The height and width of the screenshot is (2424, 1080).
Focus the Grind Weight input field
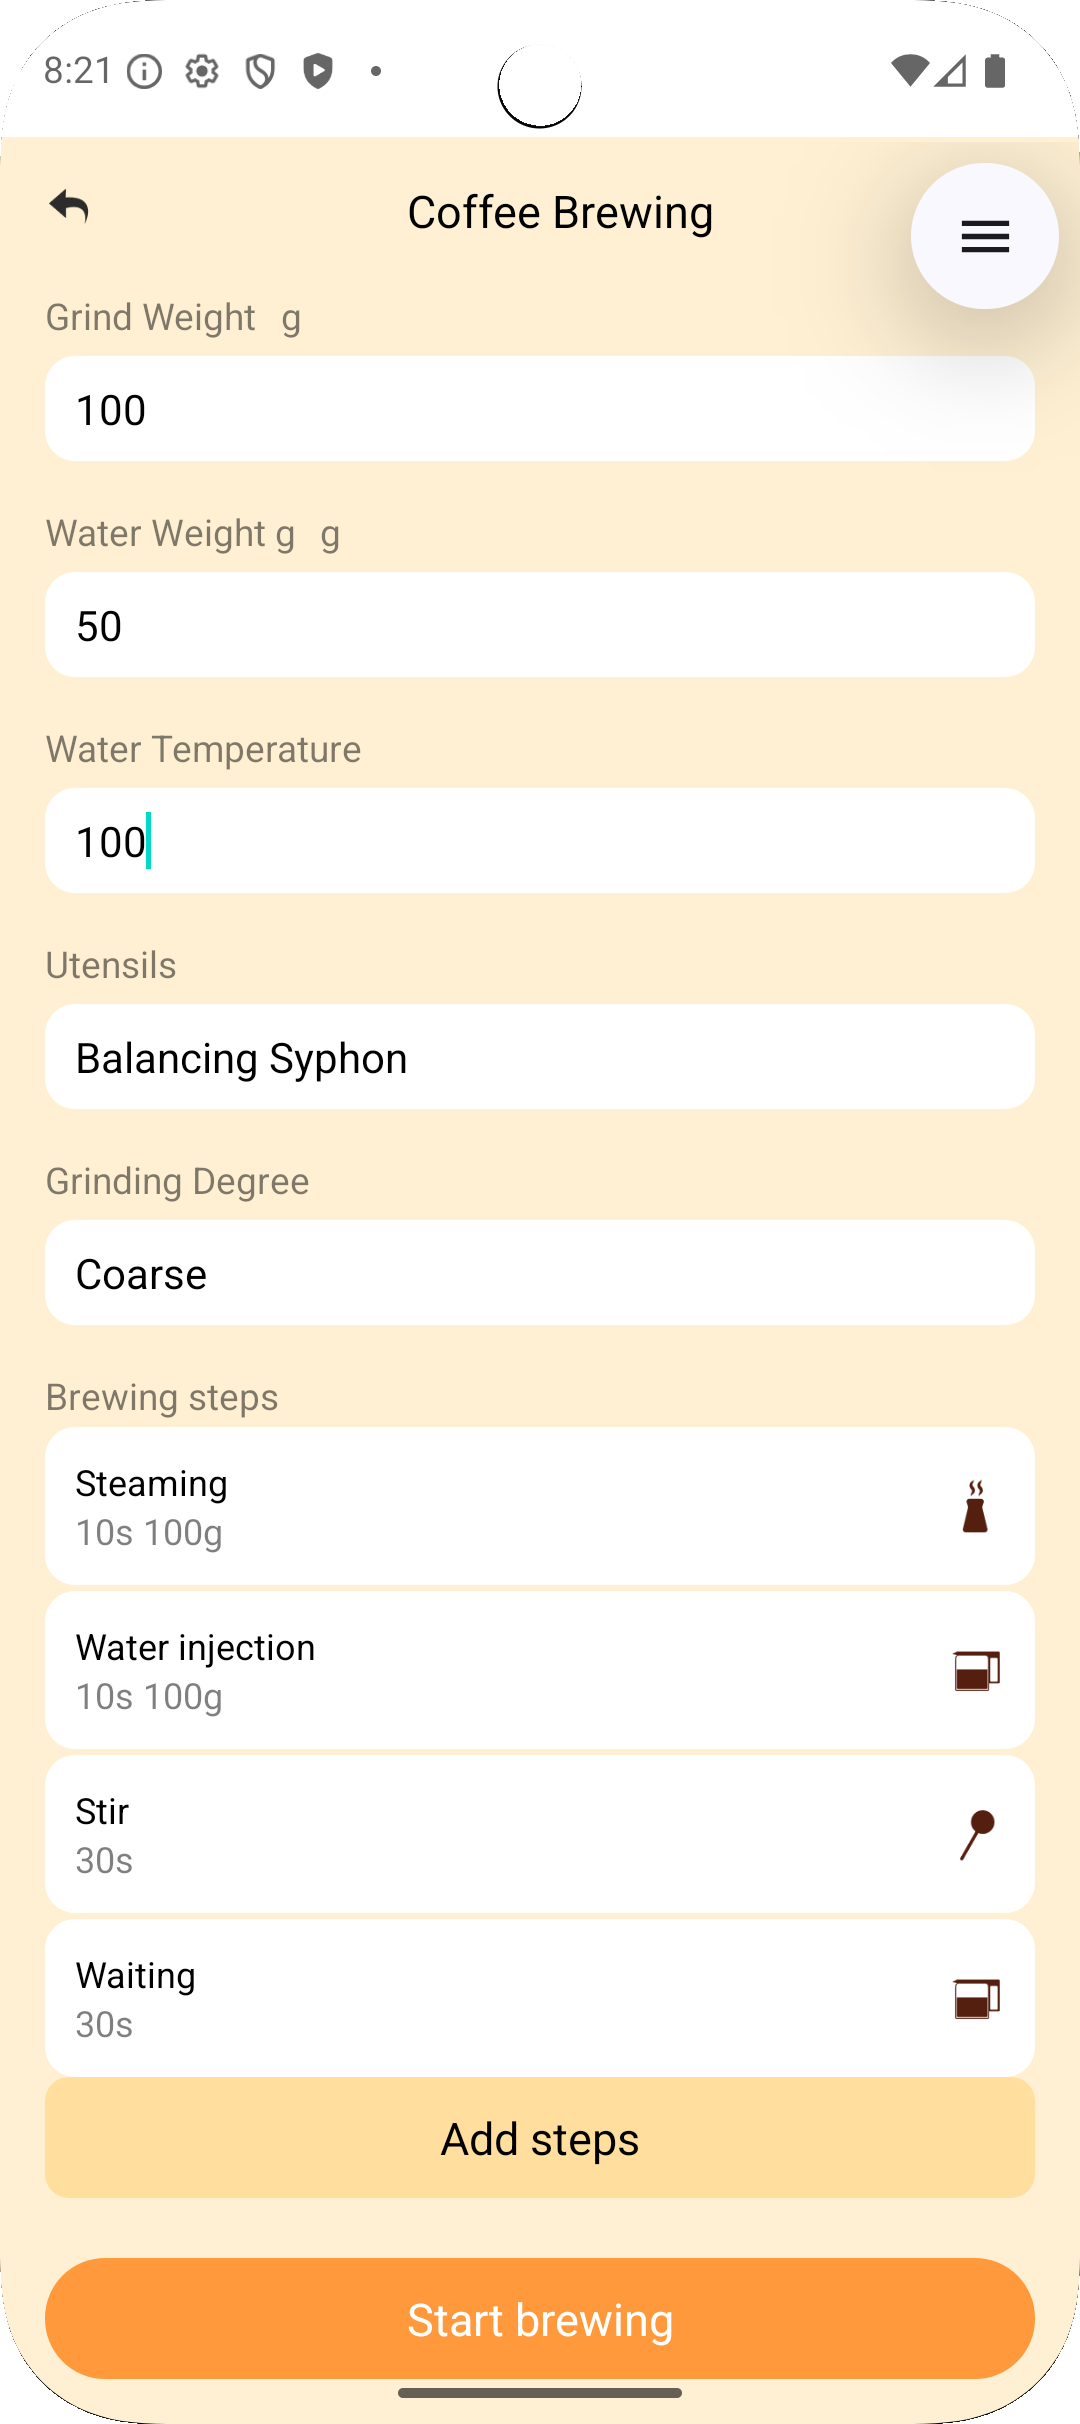[x=540, y=409]
